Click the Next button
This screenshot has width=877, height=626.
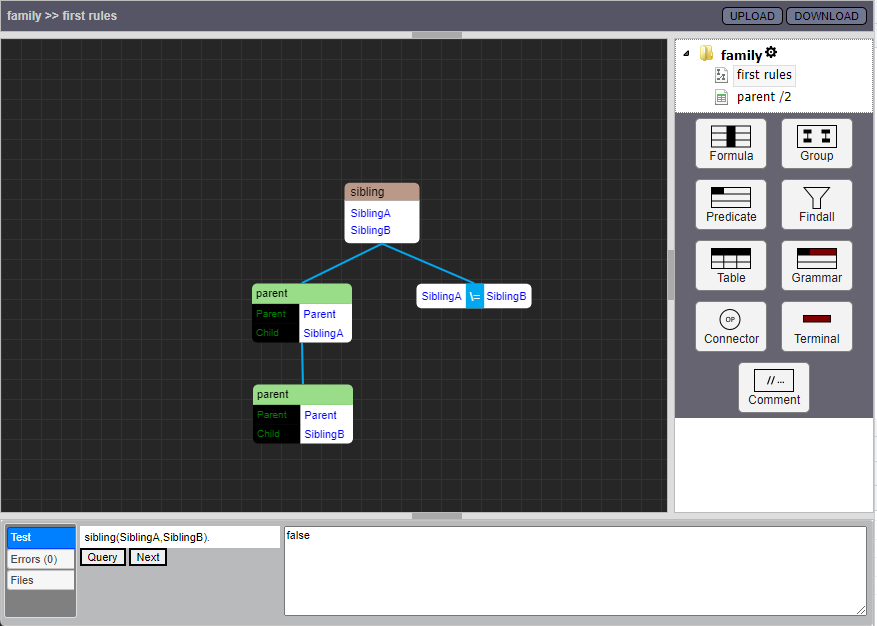tap(147, 557)
